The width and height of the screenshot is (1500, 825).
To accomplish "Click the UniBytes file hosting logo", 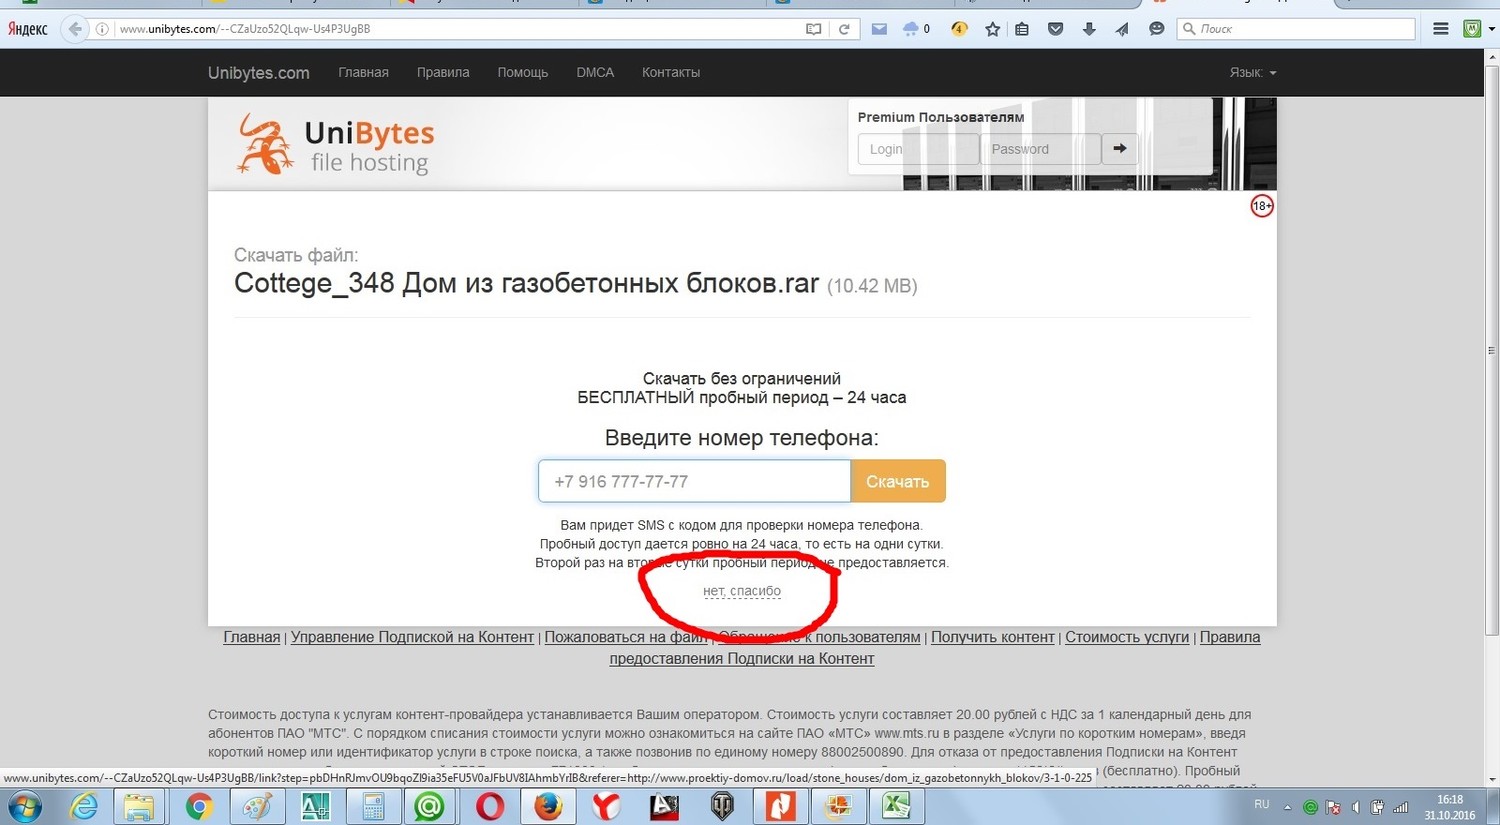I will click(334, 145).
